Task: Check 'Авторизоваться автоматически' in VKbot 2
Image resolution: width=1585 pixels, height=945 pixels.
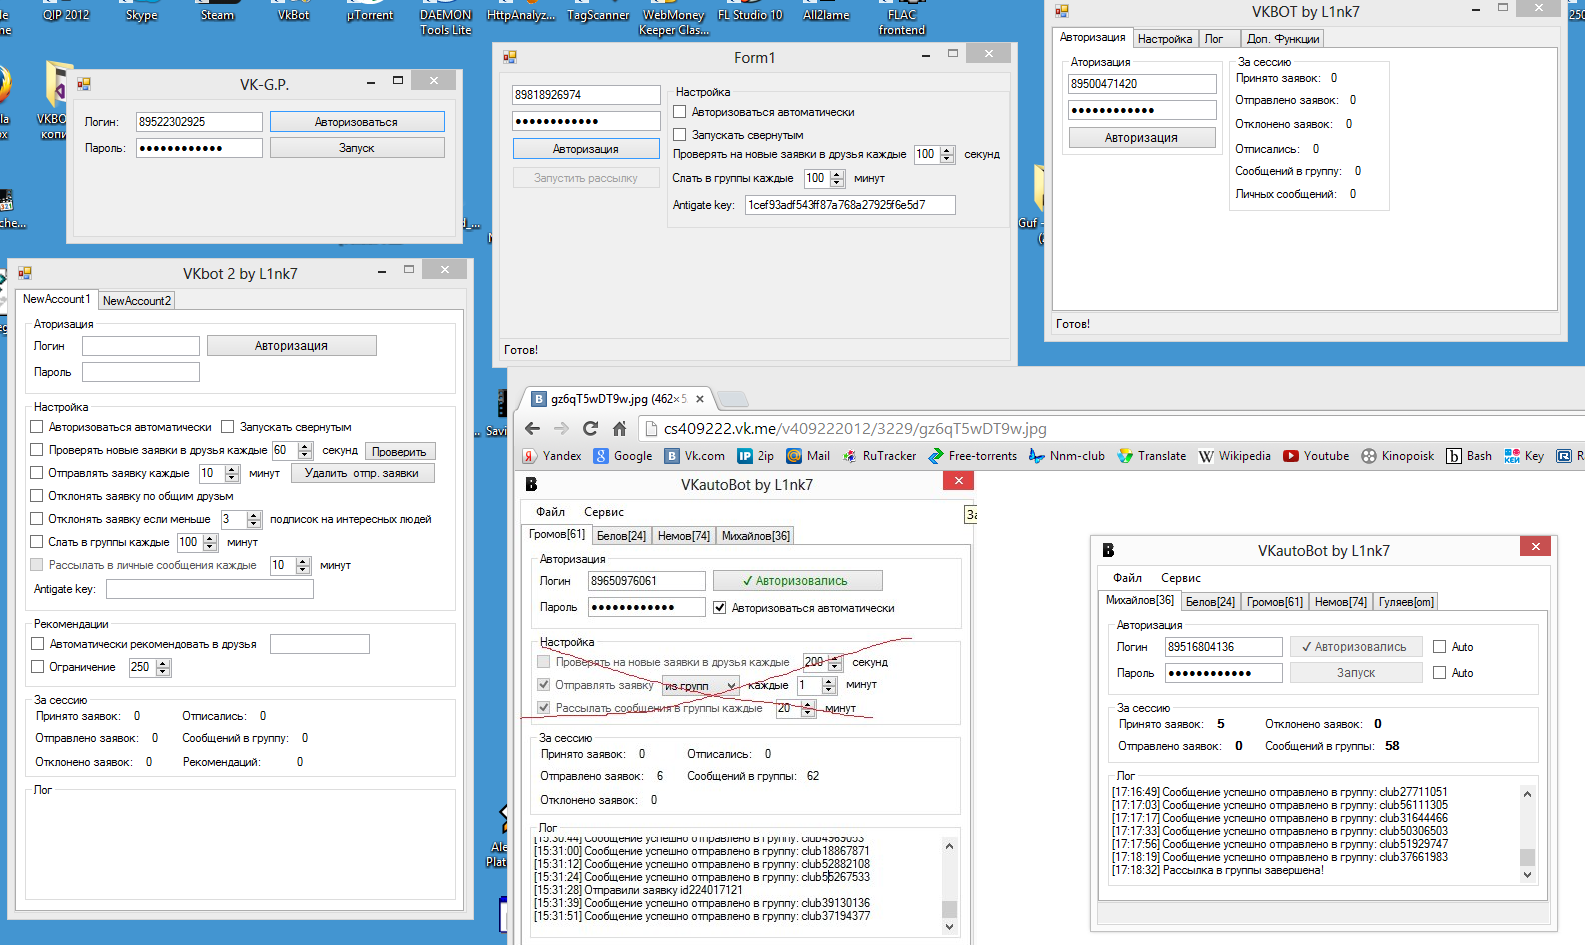Action: point(37,427)
